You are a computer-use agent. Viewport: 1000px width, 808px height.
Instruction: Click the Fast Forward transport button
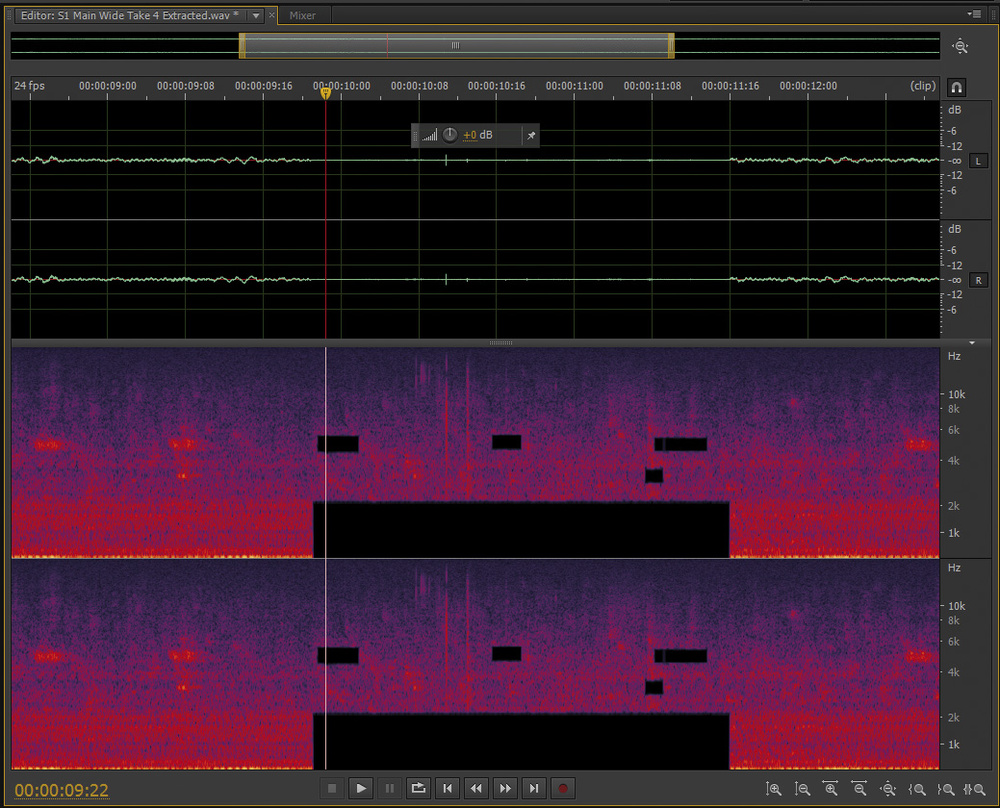click(505, 789)
